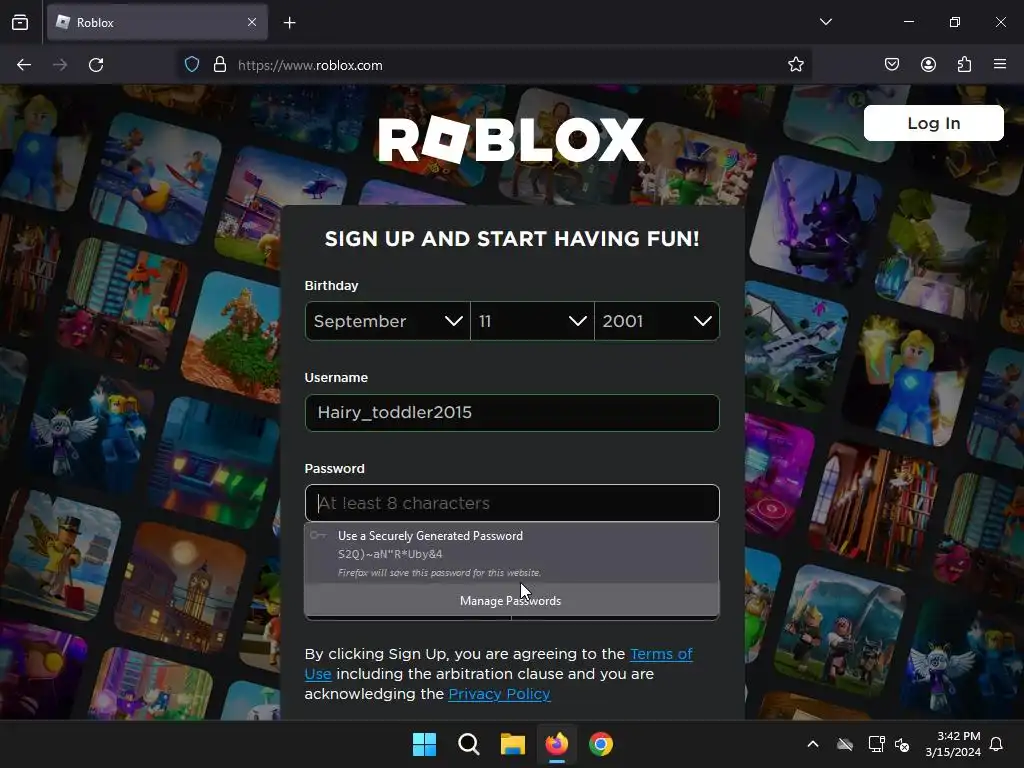Use the securely generated password

tap(512, 553)
